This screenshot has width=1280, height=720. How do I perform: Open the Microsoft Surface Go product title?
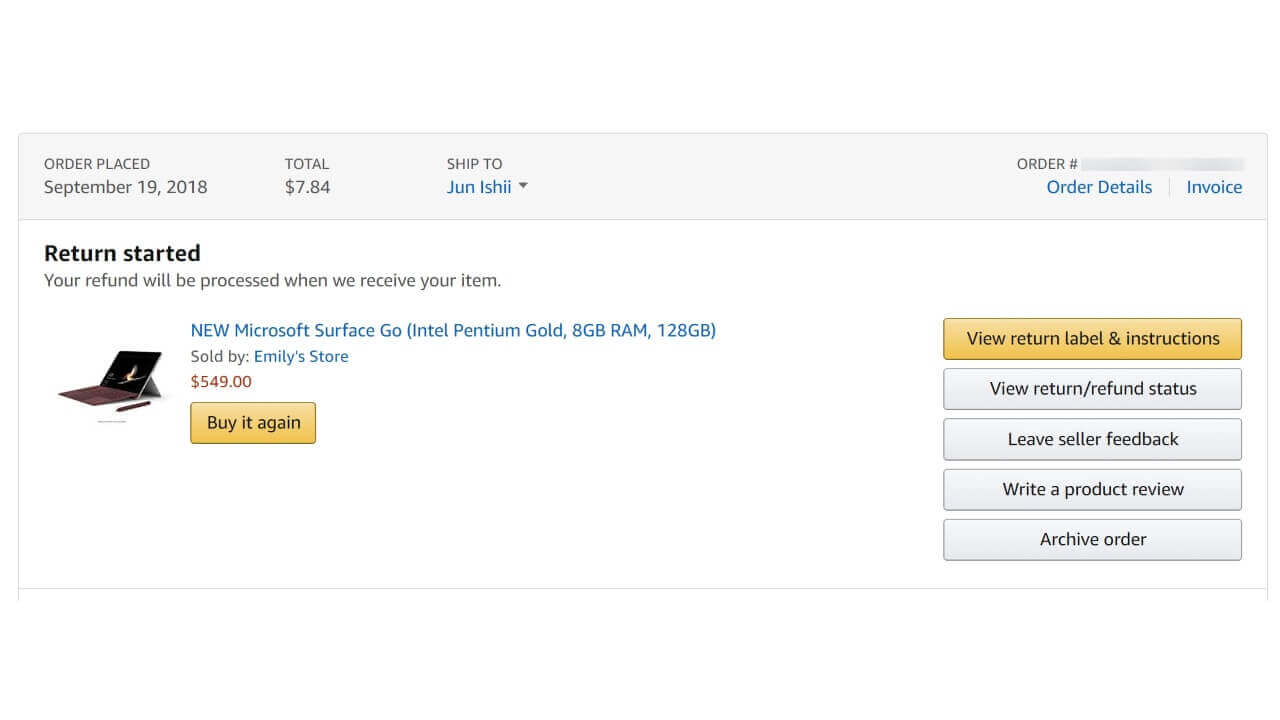click(453, 330)
